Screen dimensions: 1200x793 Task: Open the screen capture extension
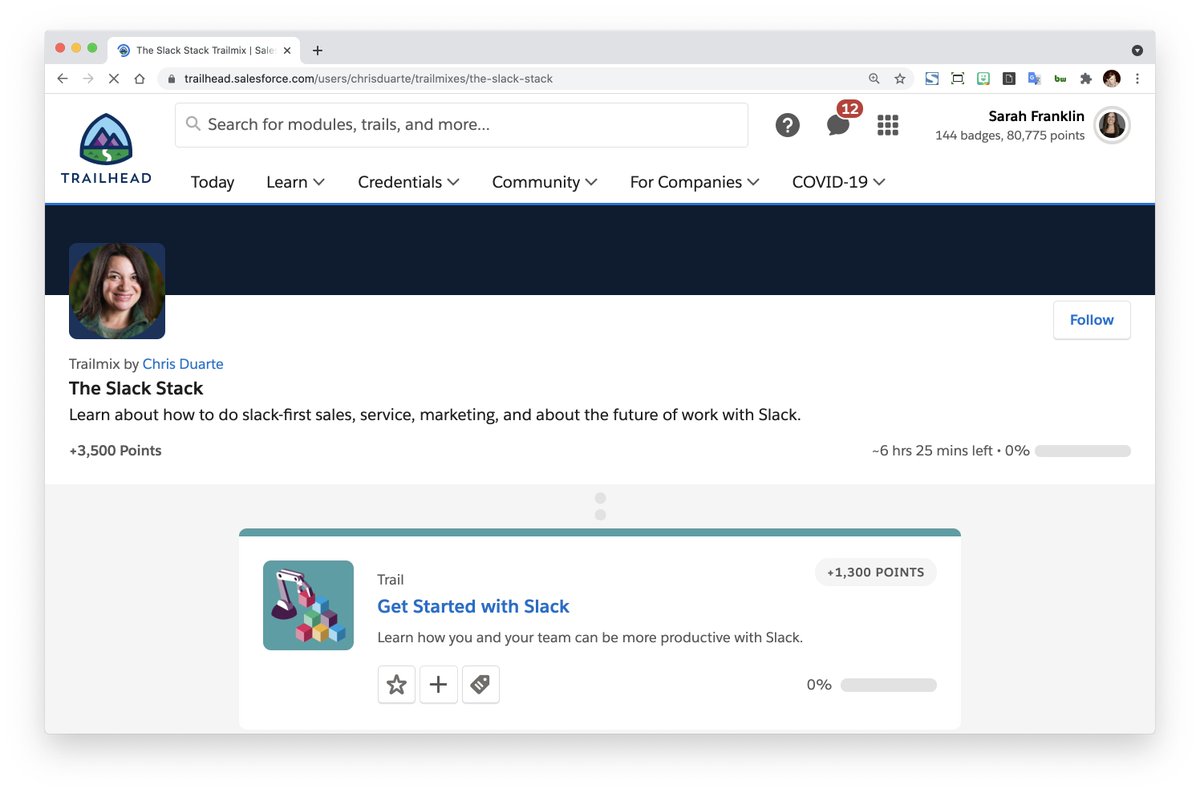[x=958, y=78]
